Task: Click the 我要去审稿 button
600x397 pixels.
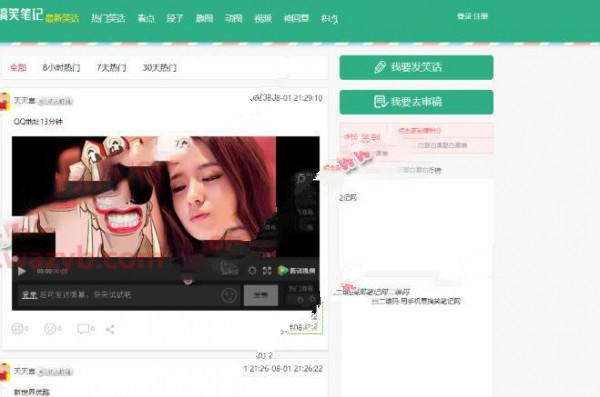Action: 416,102
